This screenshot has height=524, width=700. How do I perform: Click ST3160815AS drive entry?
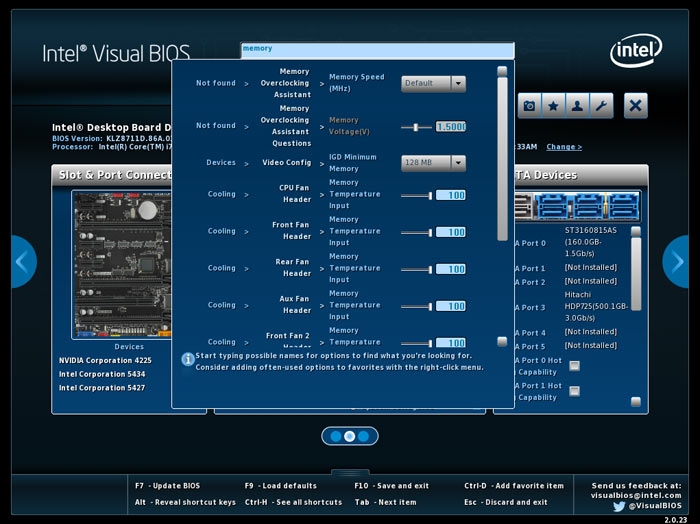[x=591, y=242]
